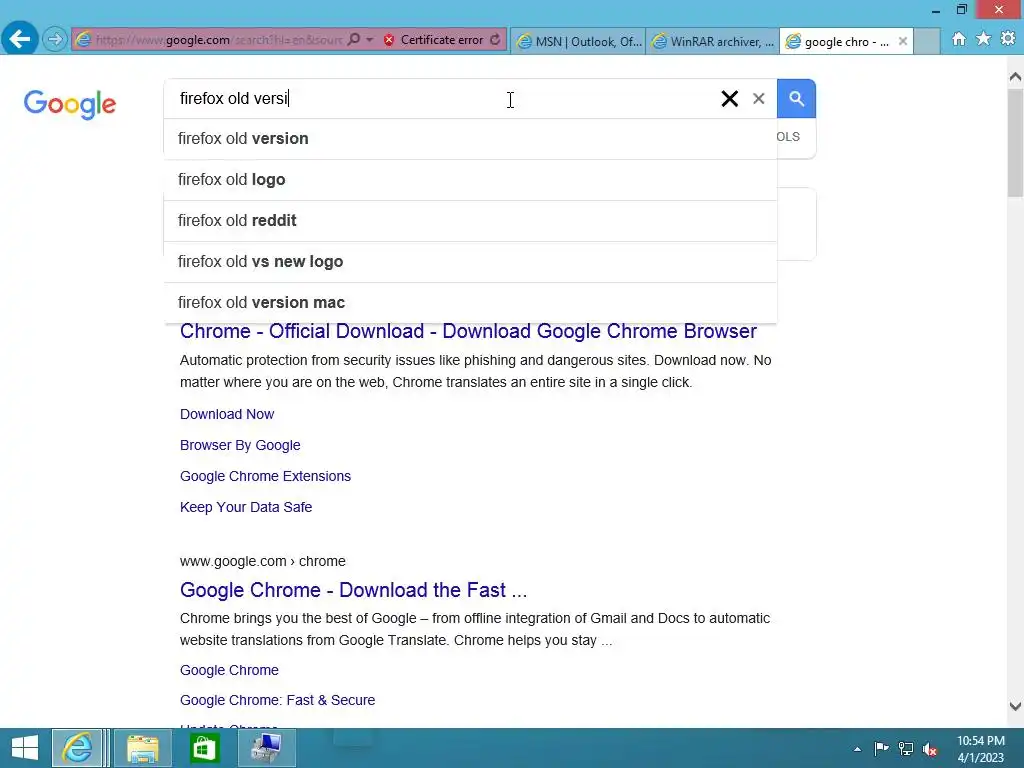Click the Download Now link
Image resolution: width=1024 pixels, height=768 pixels.
click(227, 414)
